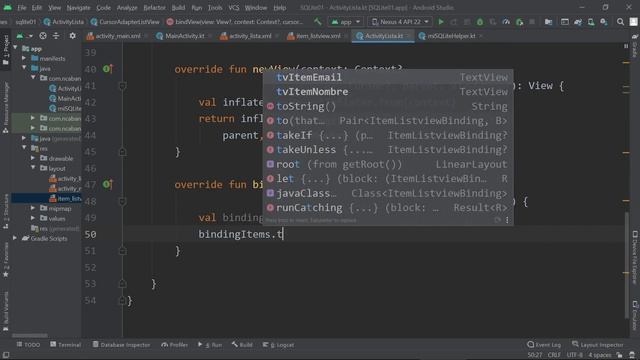Image resolution: width=640 pixels, height=360 pixels.
Task: Open the Event Log tool window
Action: pos(544,345)
